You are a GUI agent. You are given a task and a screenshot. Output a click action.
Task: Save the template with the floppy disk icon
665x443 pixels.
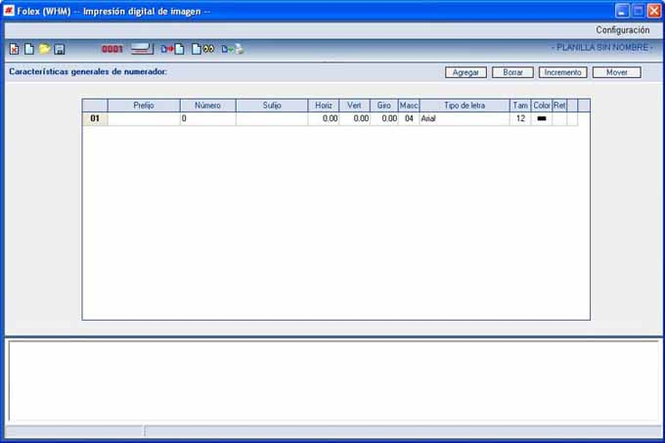tap(59, 49)
